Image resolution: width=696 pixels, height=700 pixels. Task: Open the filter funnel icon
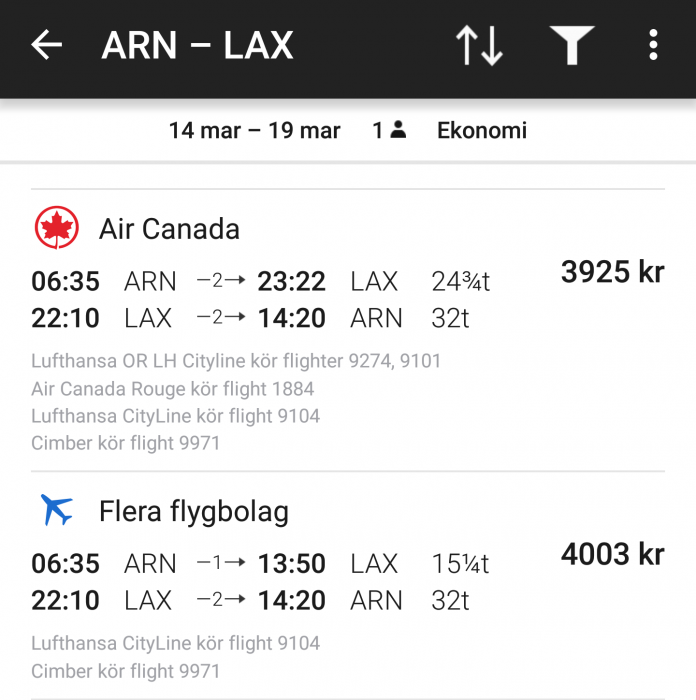[x=572, y=46]
